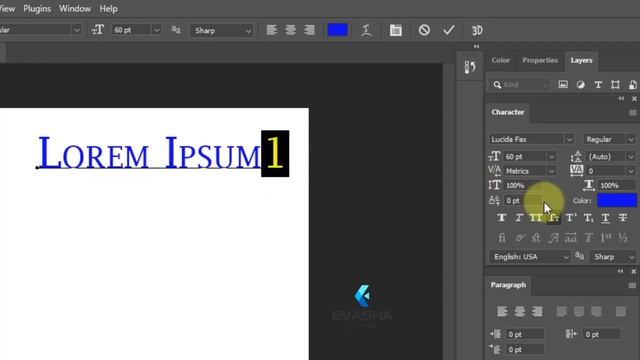Click the stylistic alternates OpenType icon
Viewport: 640px width, 360px height.
click(571, 238)
